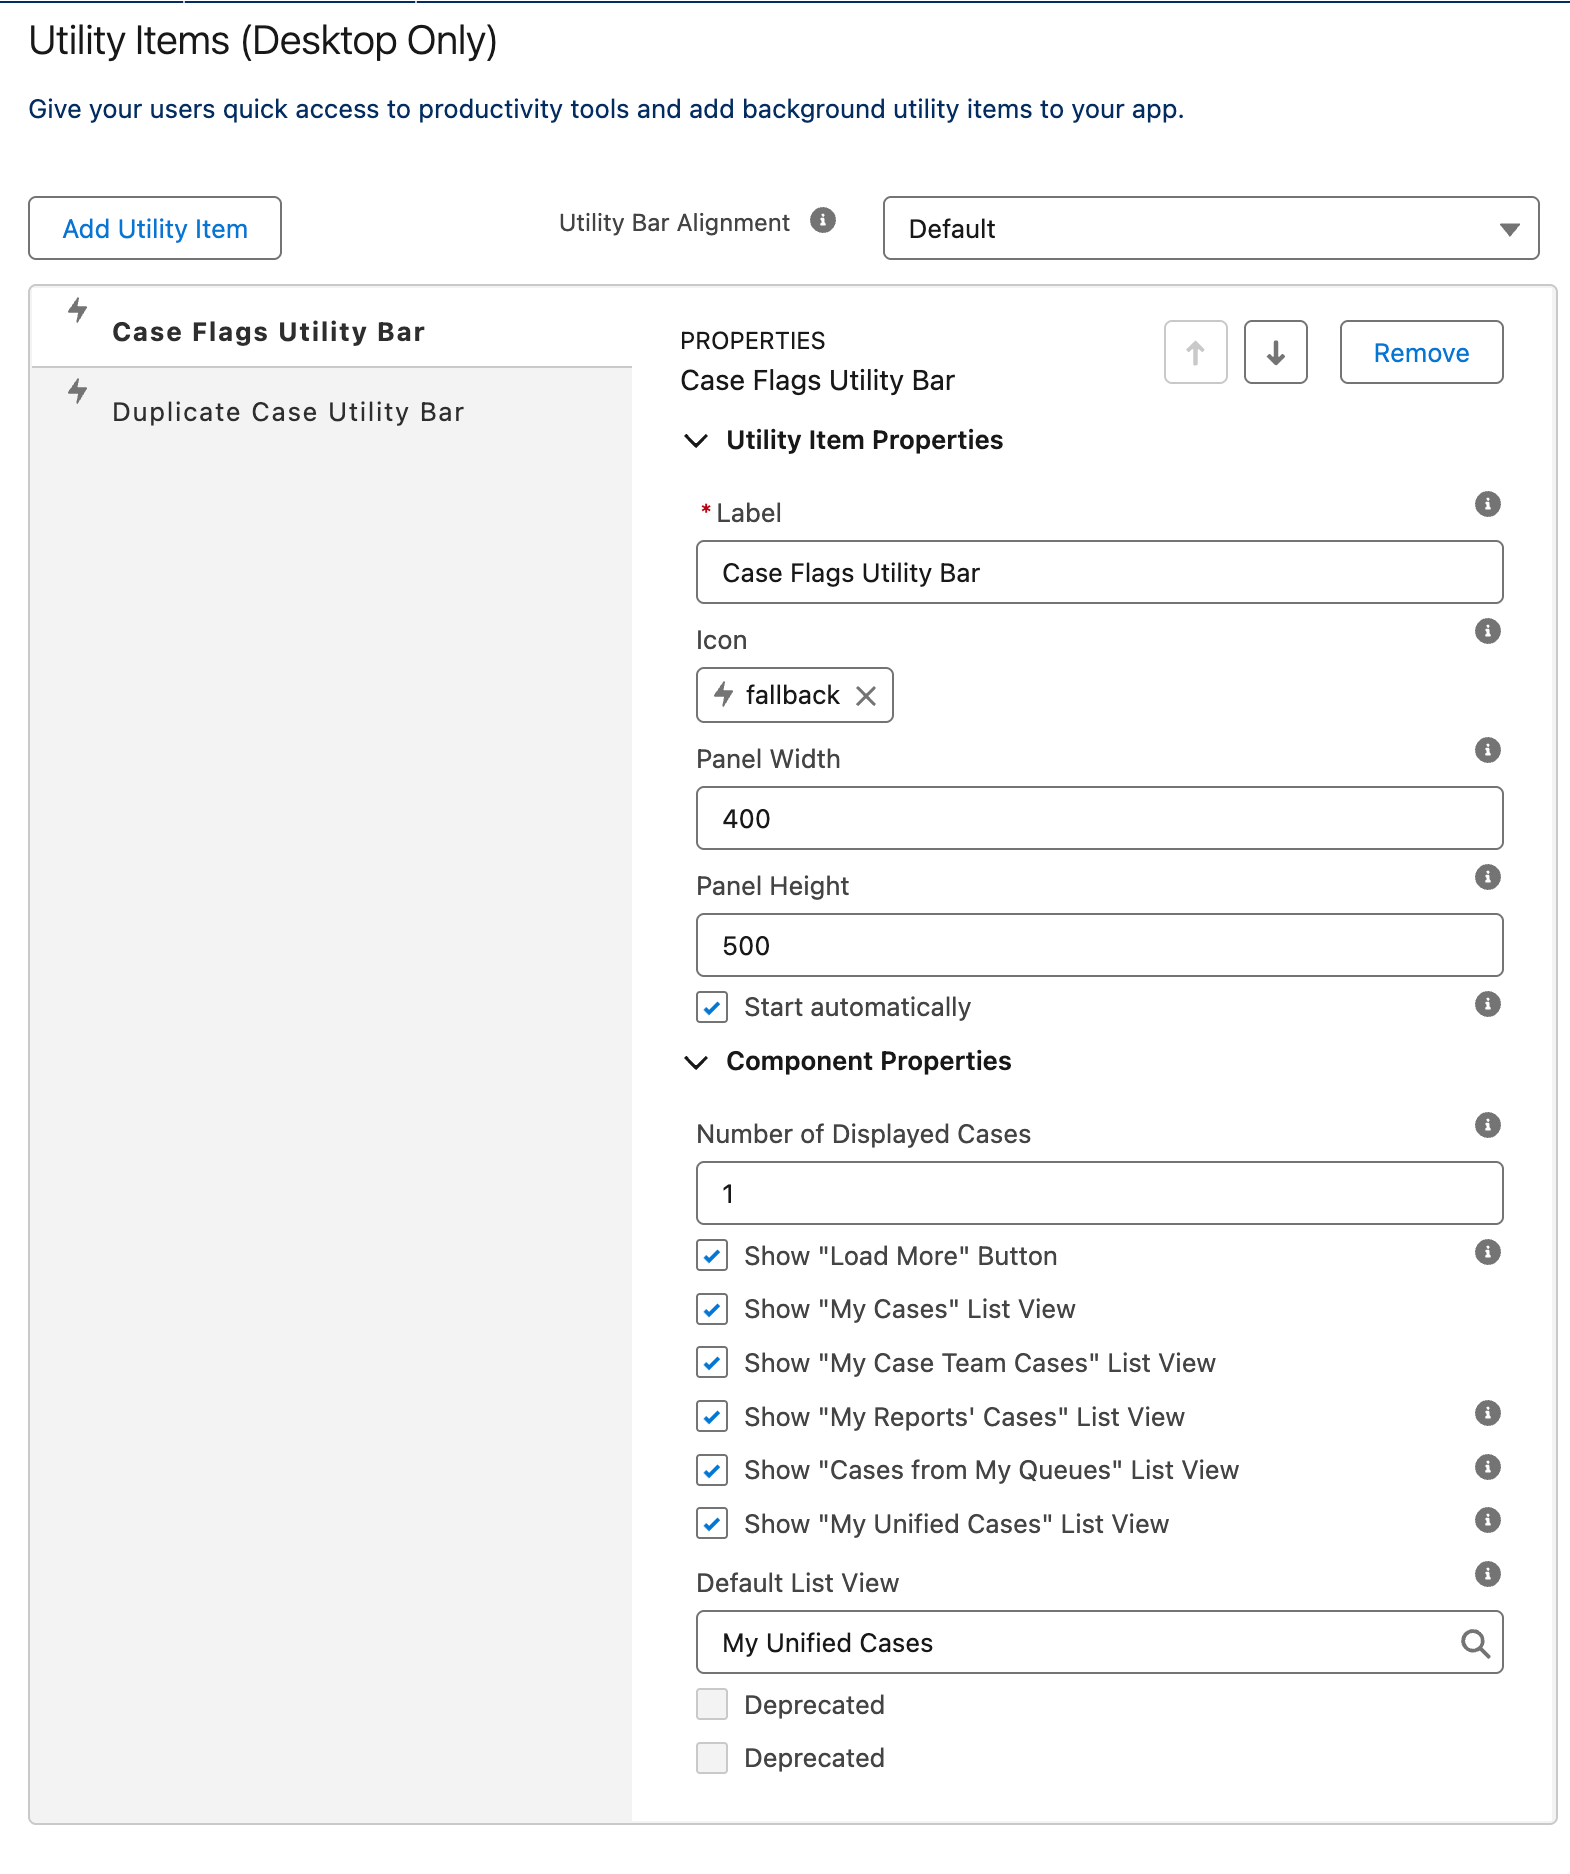Image resolution: width=1570 pixels, height=1874 pixels.
Task: Click info icon next to Utility Bar Alignment
Action: coord(823,220)
